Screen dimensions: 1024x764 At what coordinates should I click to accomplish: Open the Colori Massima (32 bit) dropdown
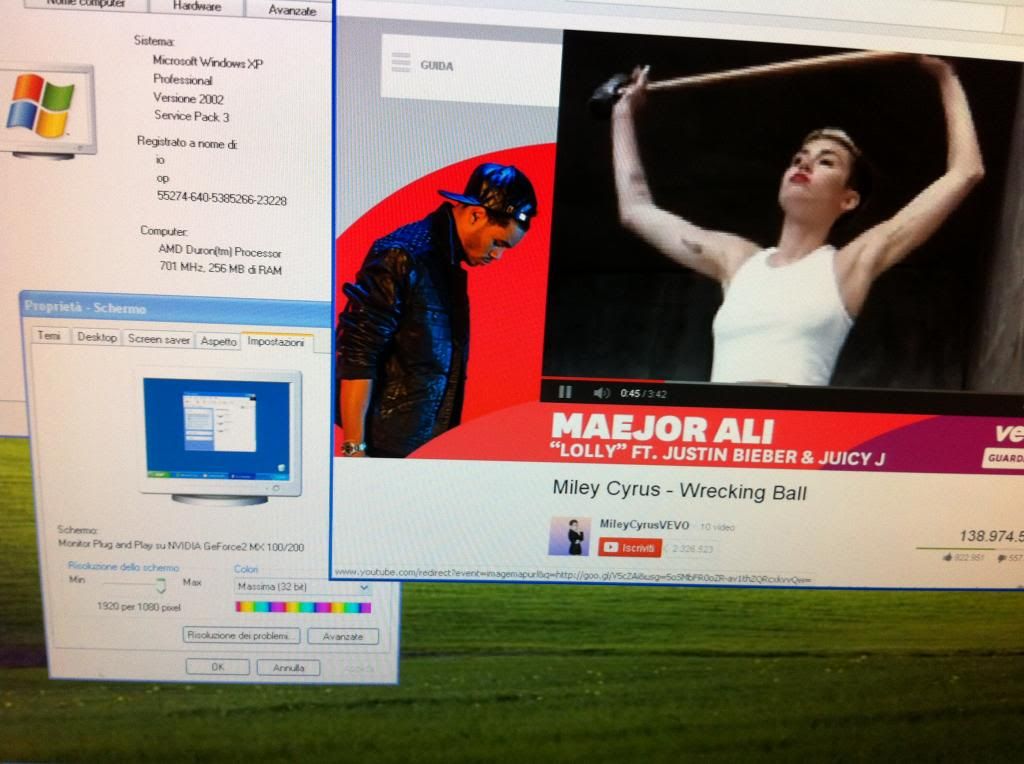click(x=303, y=587)
